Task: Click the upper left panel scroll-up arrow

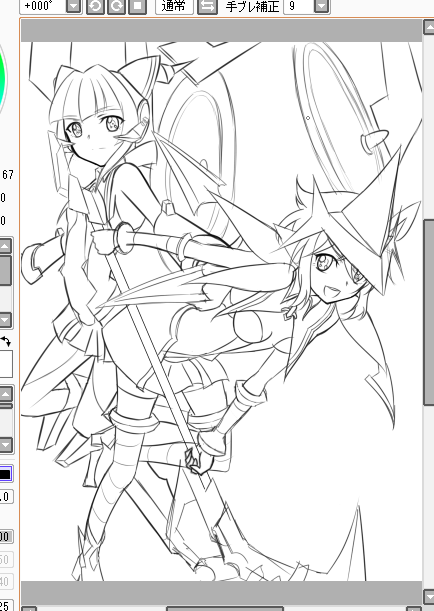Action: click(x=5, y=246)
